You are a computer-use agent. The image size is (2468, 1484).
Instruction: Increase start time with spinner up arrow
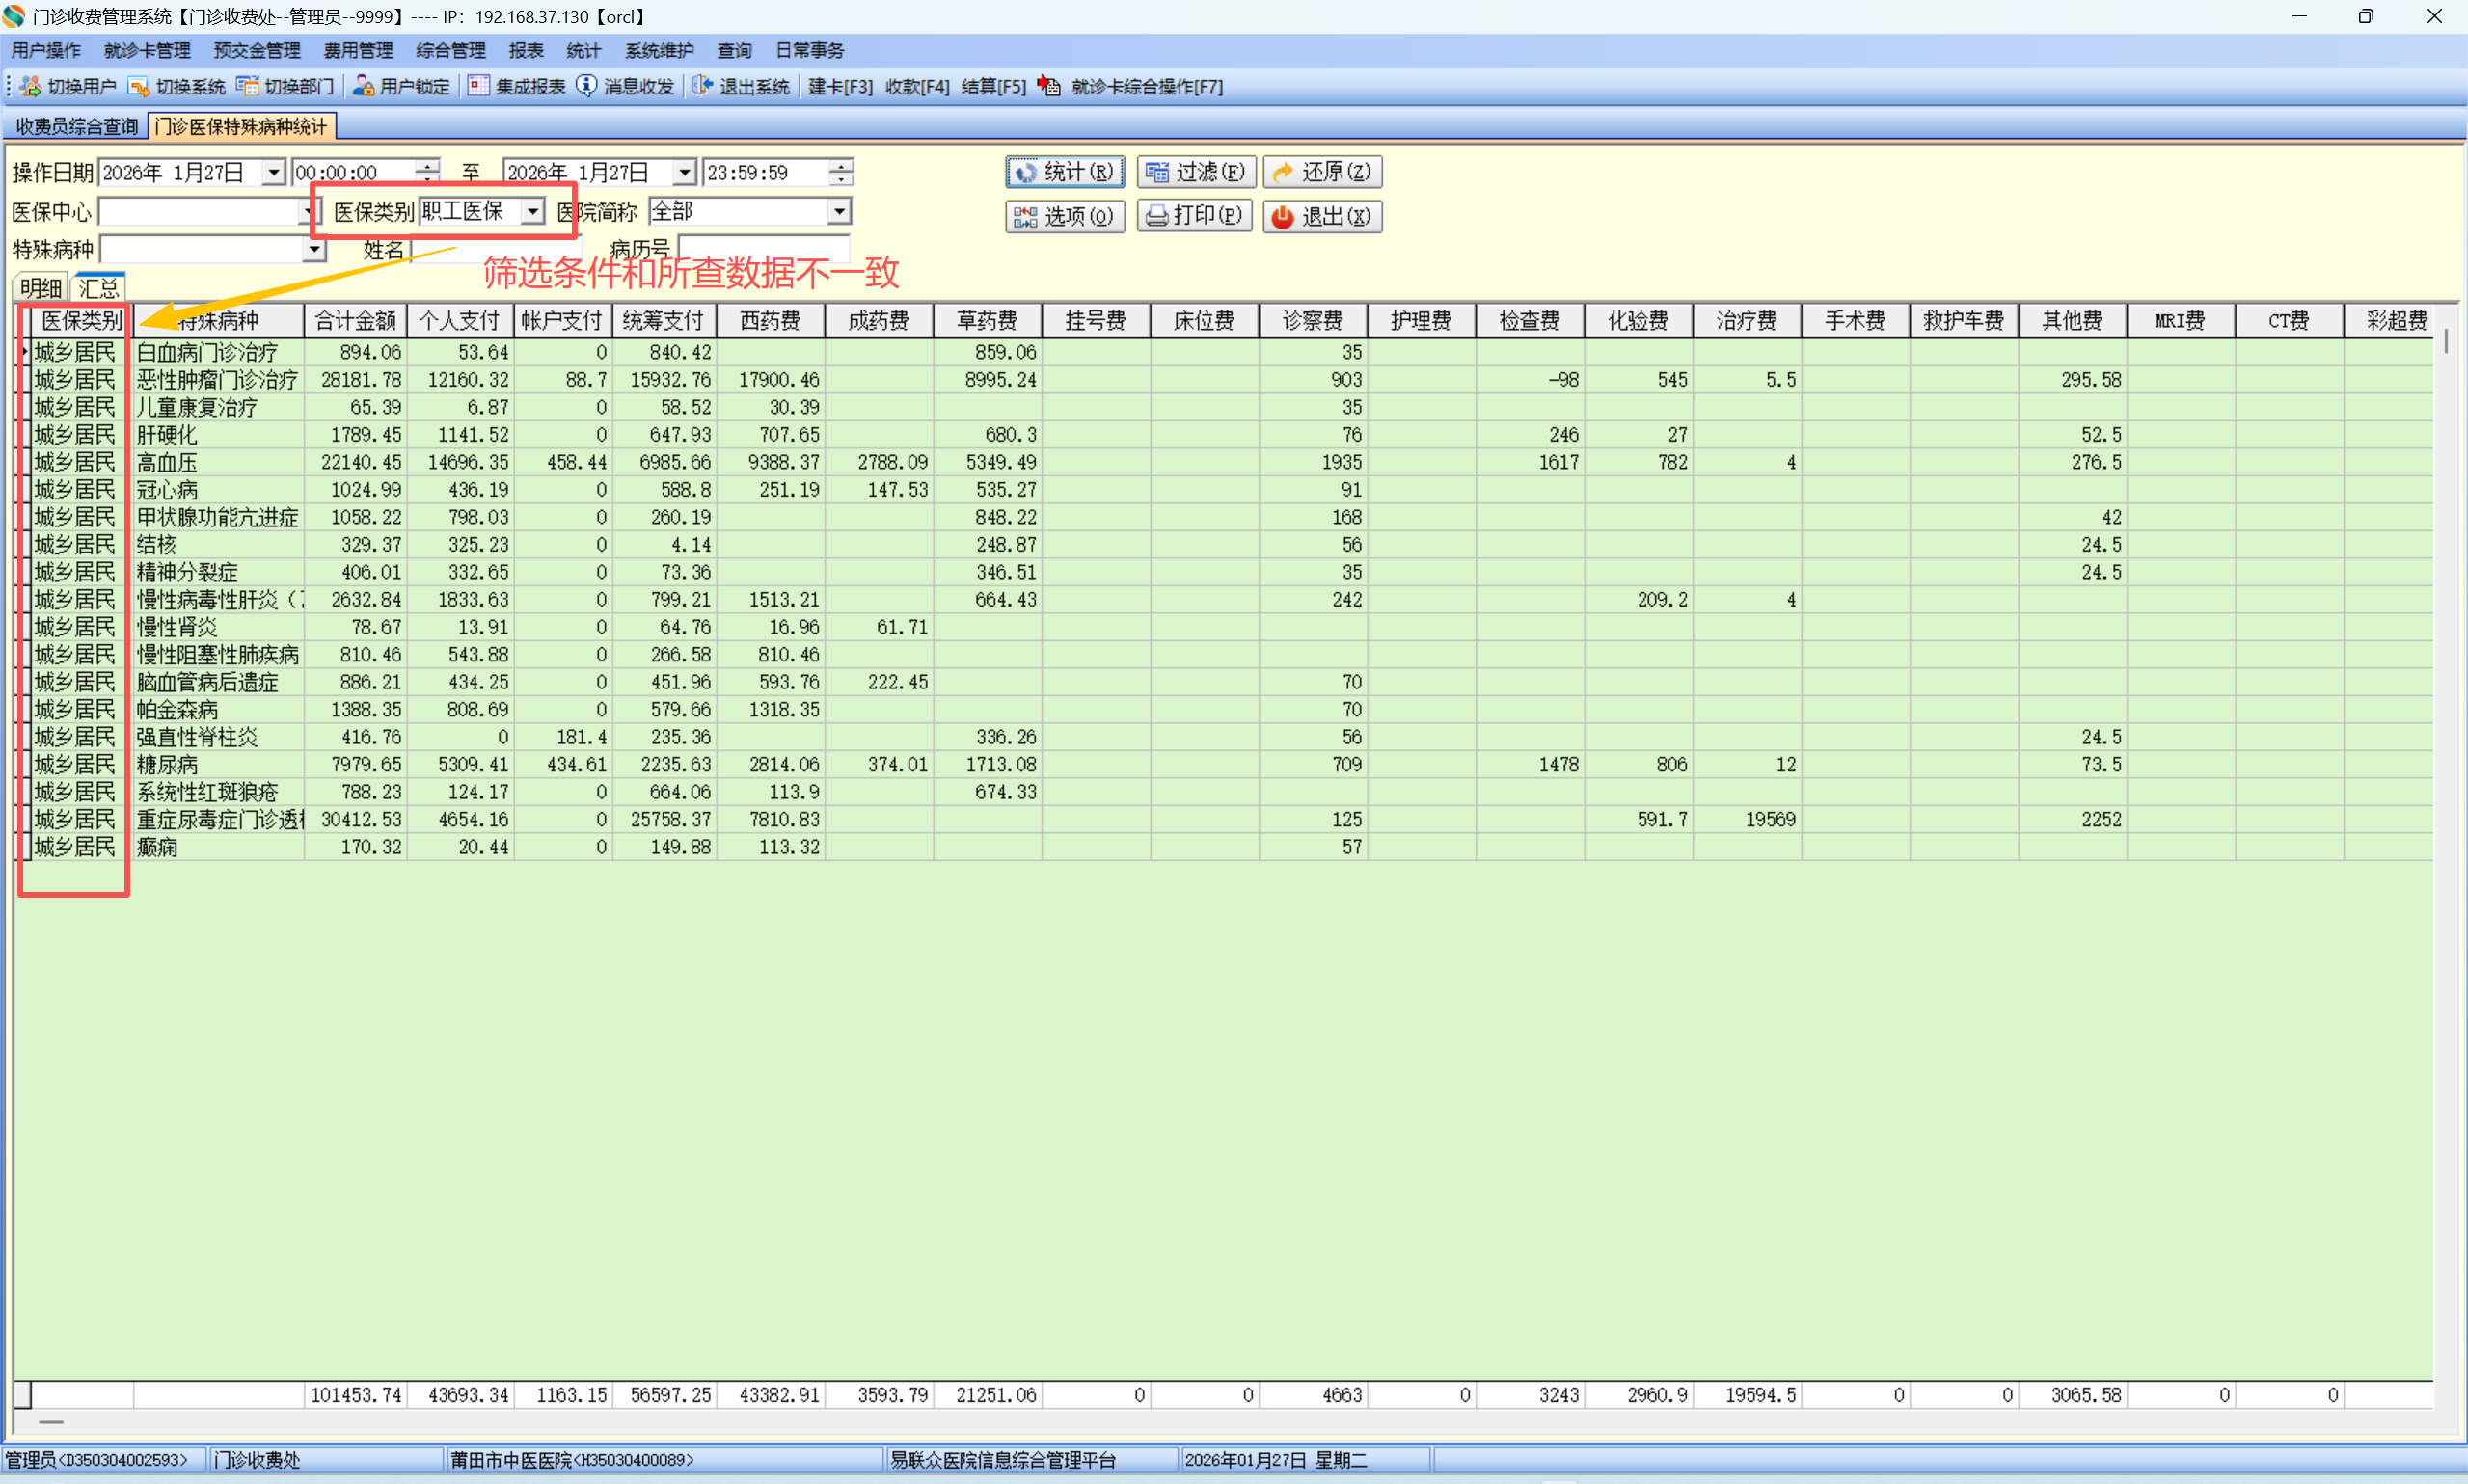428,165
